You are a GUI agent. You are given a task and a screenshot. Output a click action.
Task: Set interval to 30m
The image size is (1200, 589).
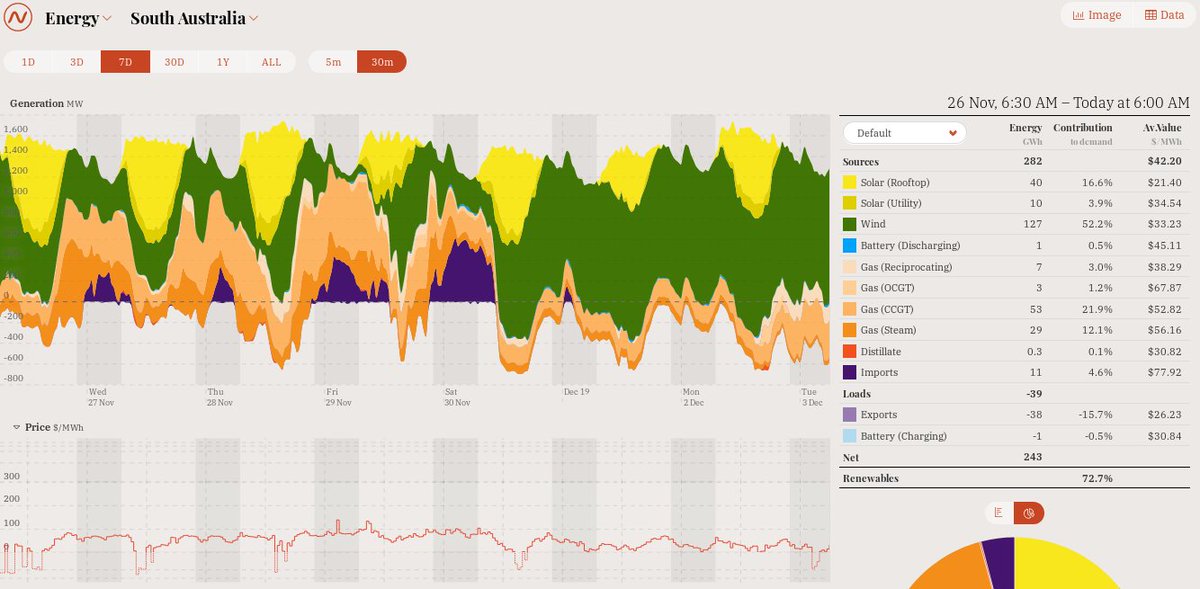click(382, 62)
